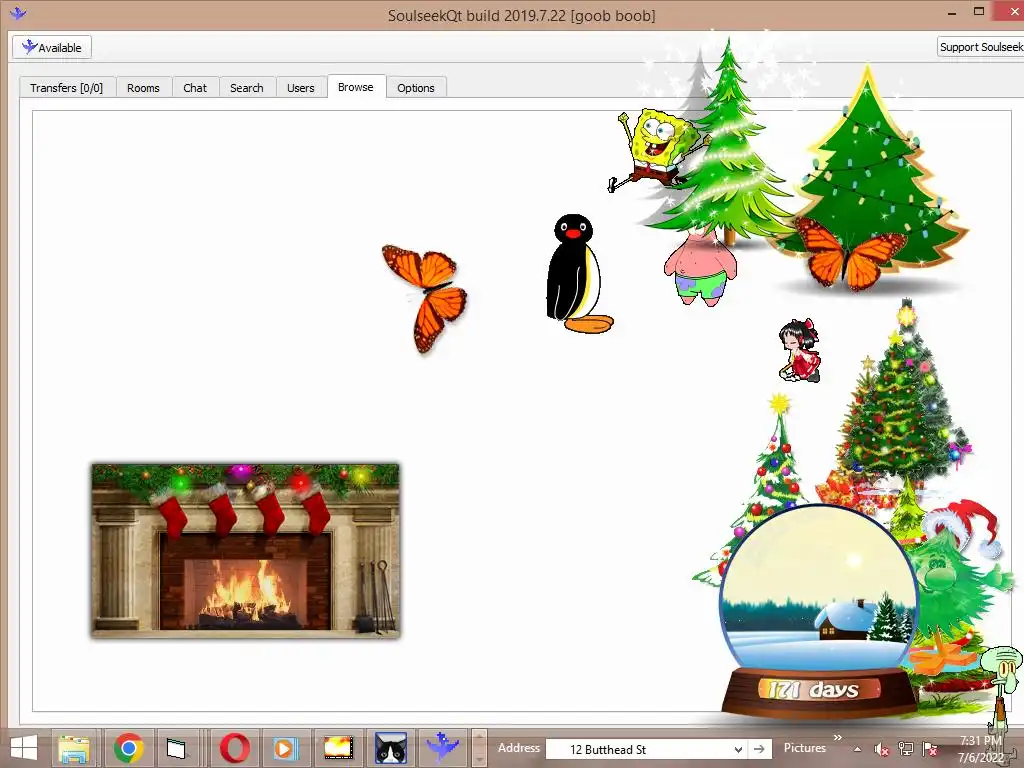Open the Options tab
The height and width of the screenshot is (768, 1024).
415,88
